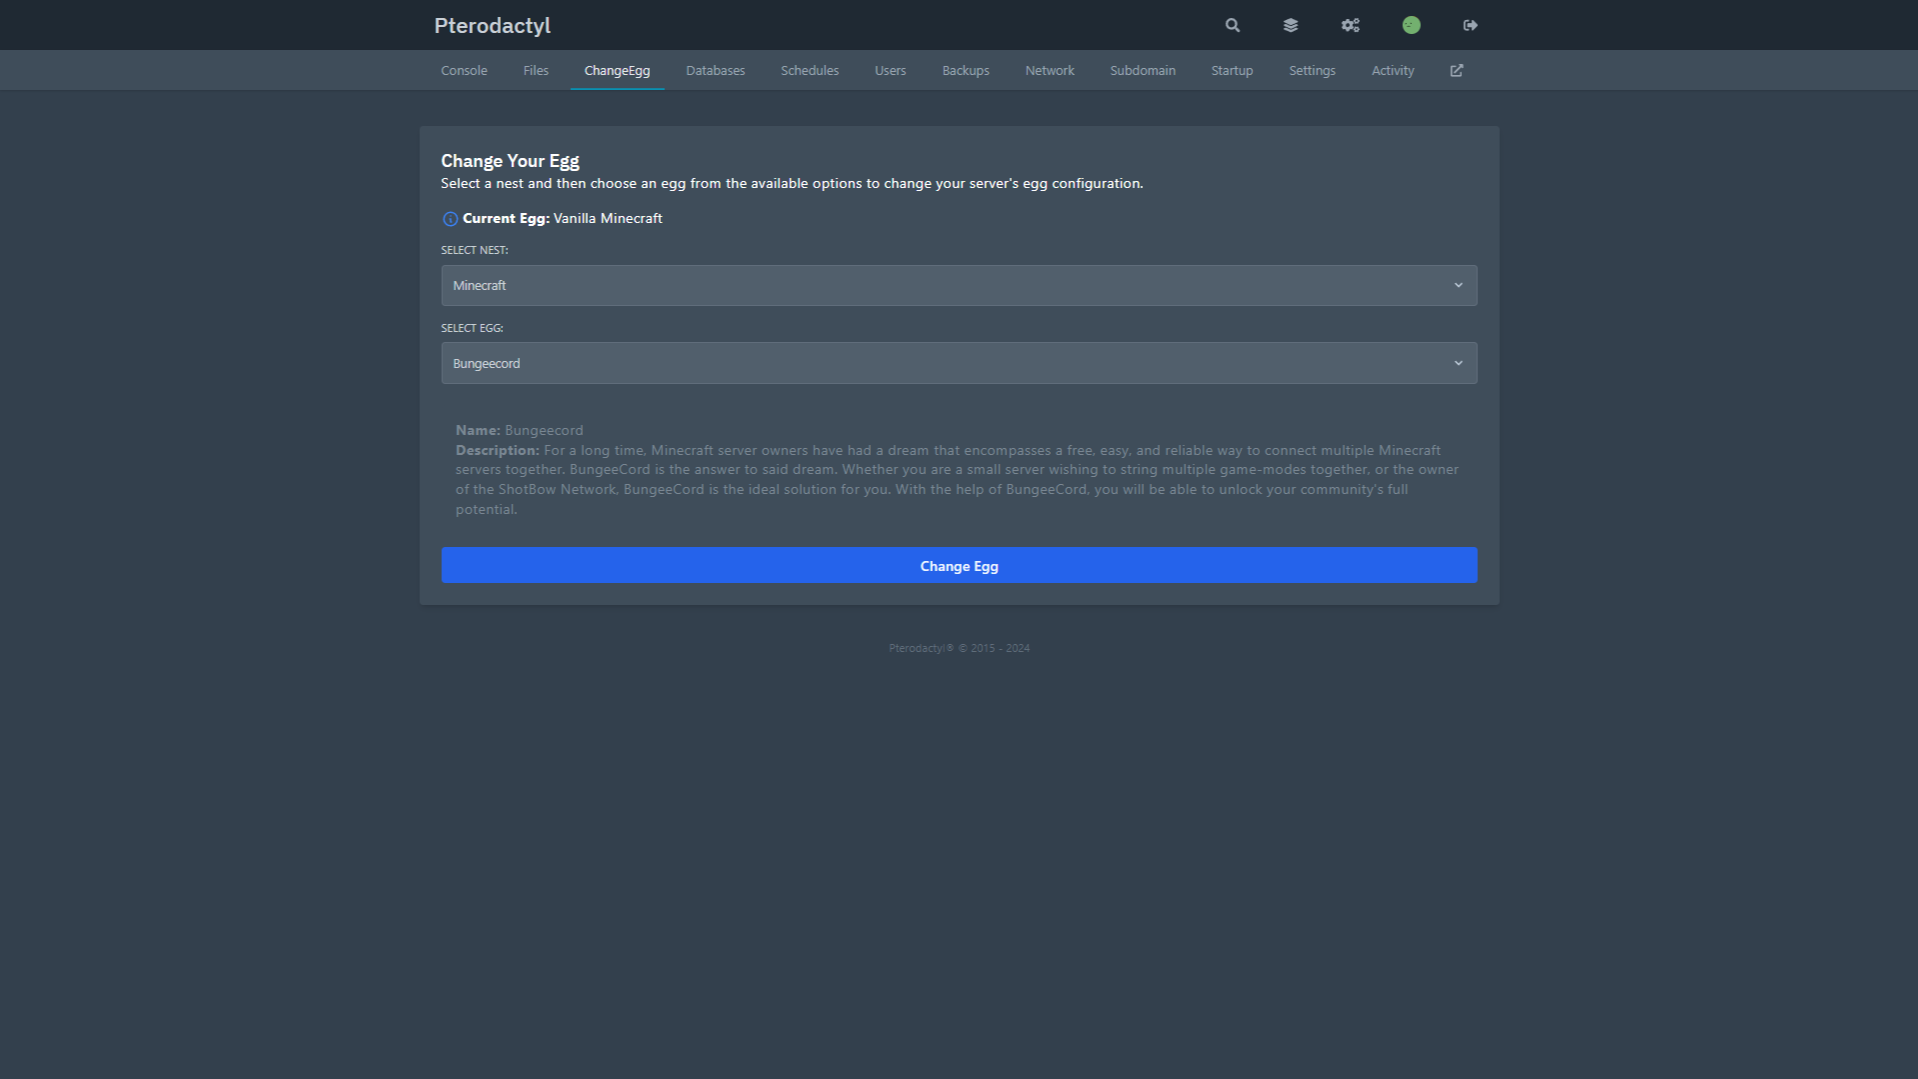1918x1079 pixels.
Task: Open the Subdomain tab
Action: click(x=1142, y=70)
